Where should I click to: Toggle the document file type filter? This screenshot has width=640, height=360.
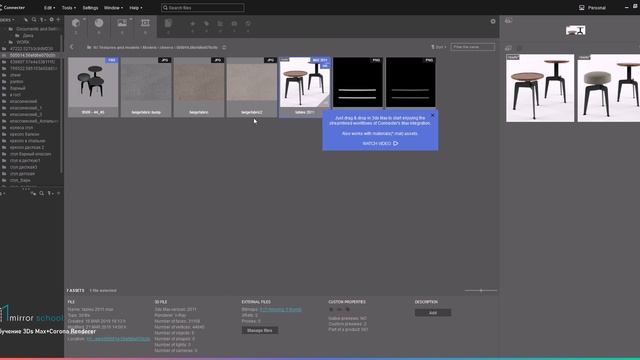click(x=168, y=24)
